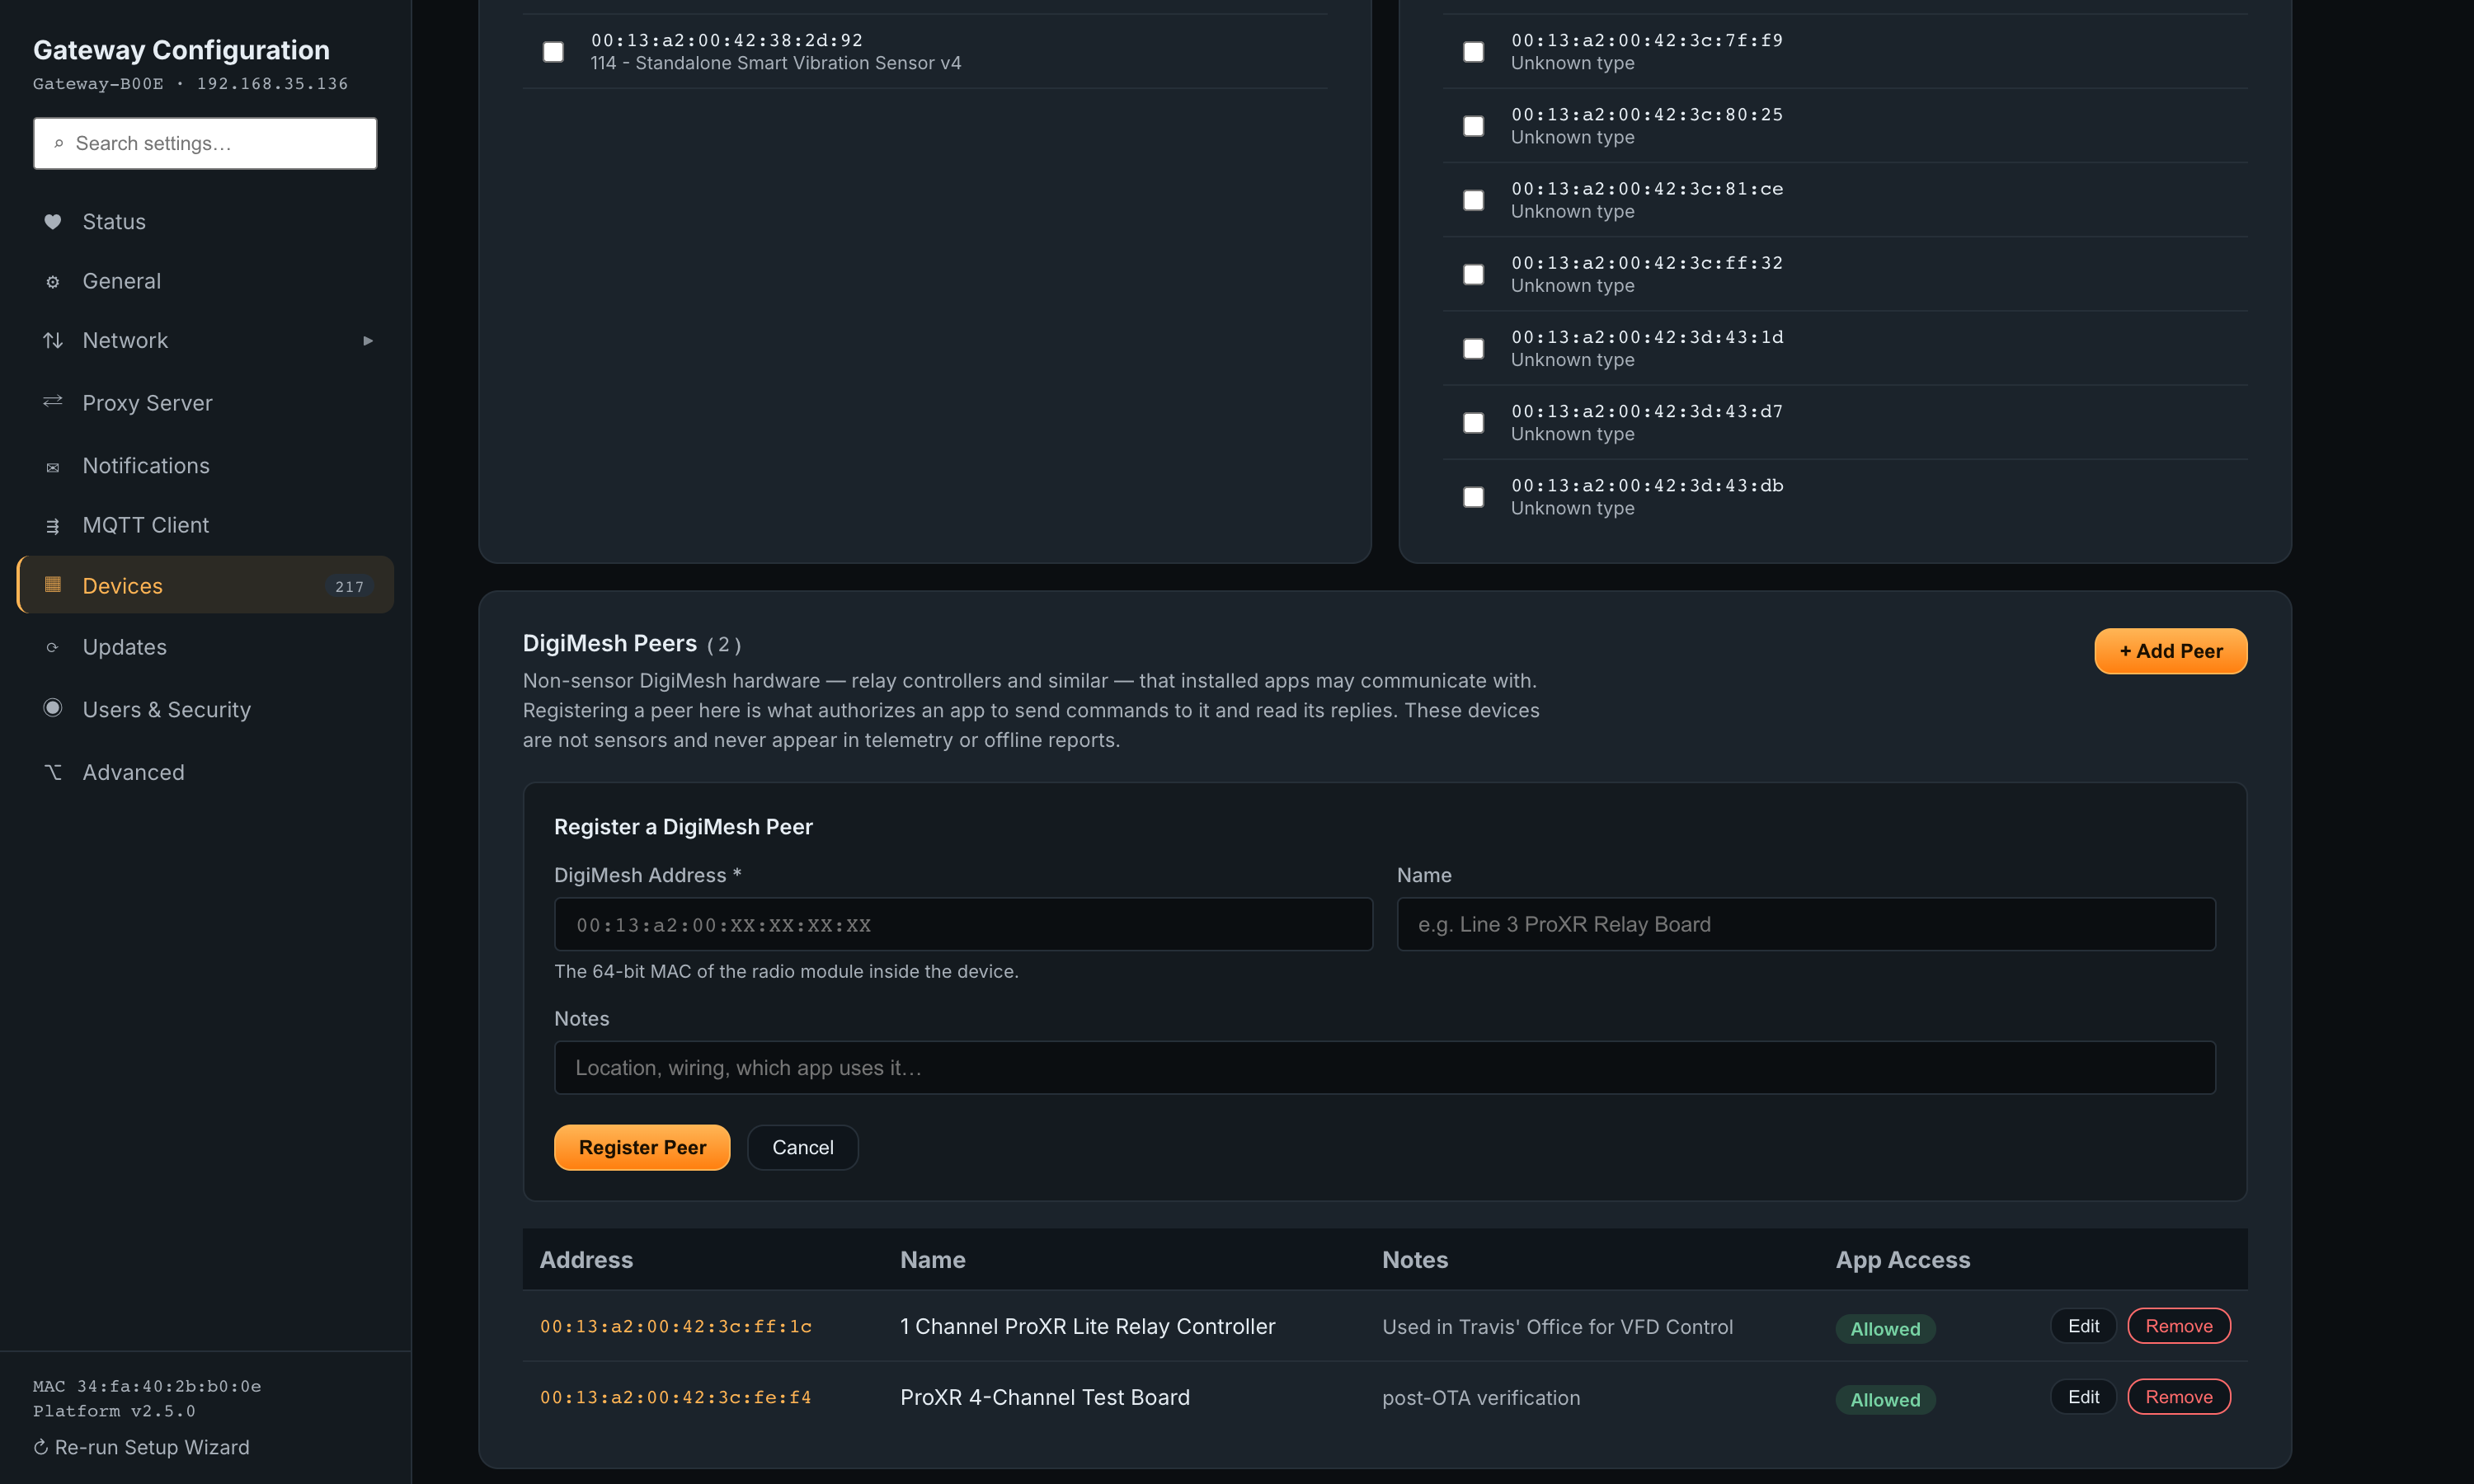Click peer address 00:13:a2:00:42:3c:ff:1c
The image size is (2474, 1484).
(675, 1327)
